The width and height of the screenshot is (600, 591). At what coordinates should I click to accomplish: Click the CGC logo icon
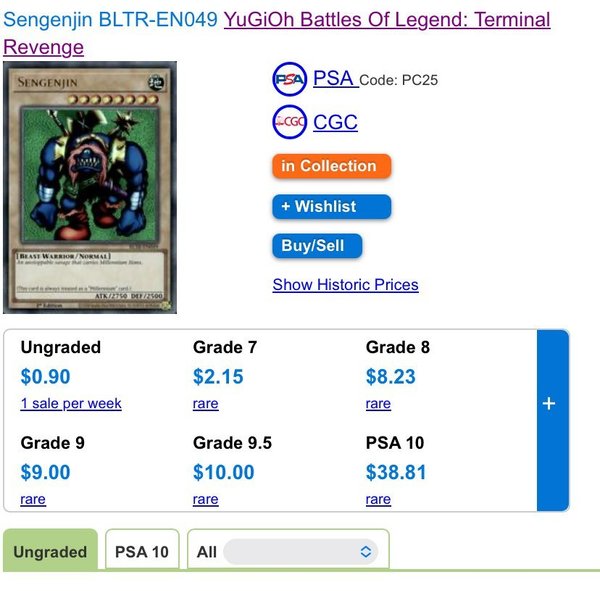coord(289,122)
